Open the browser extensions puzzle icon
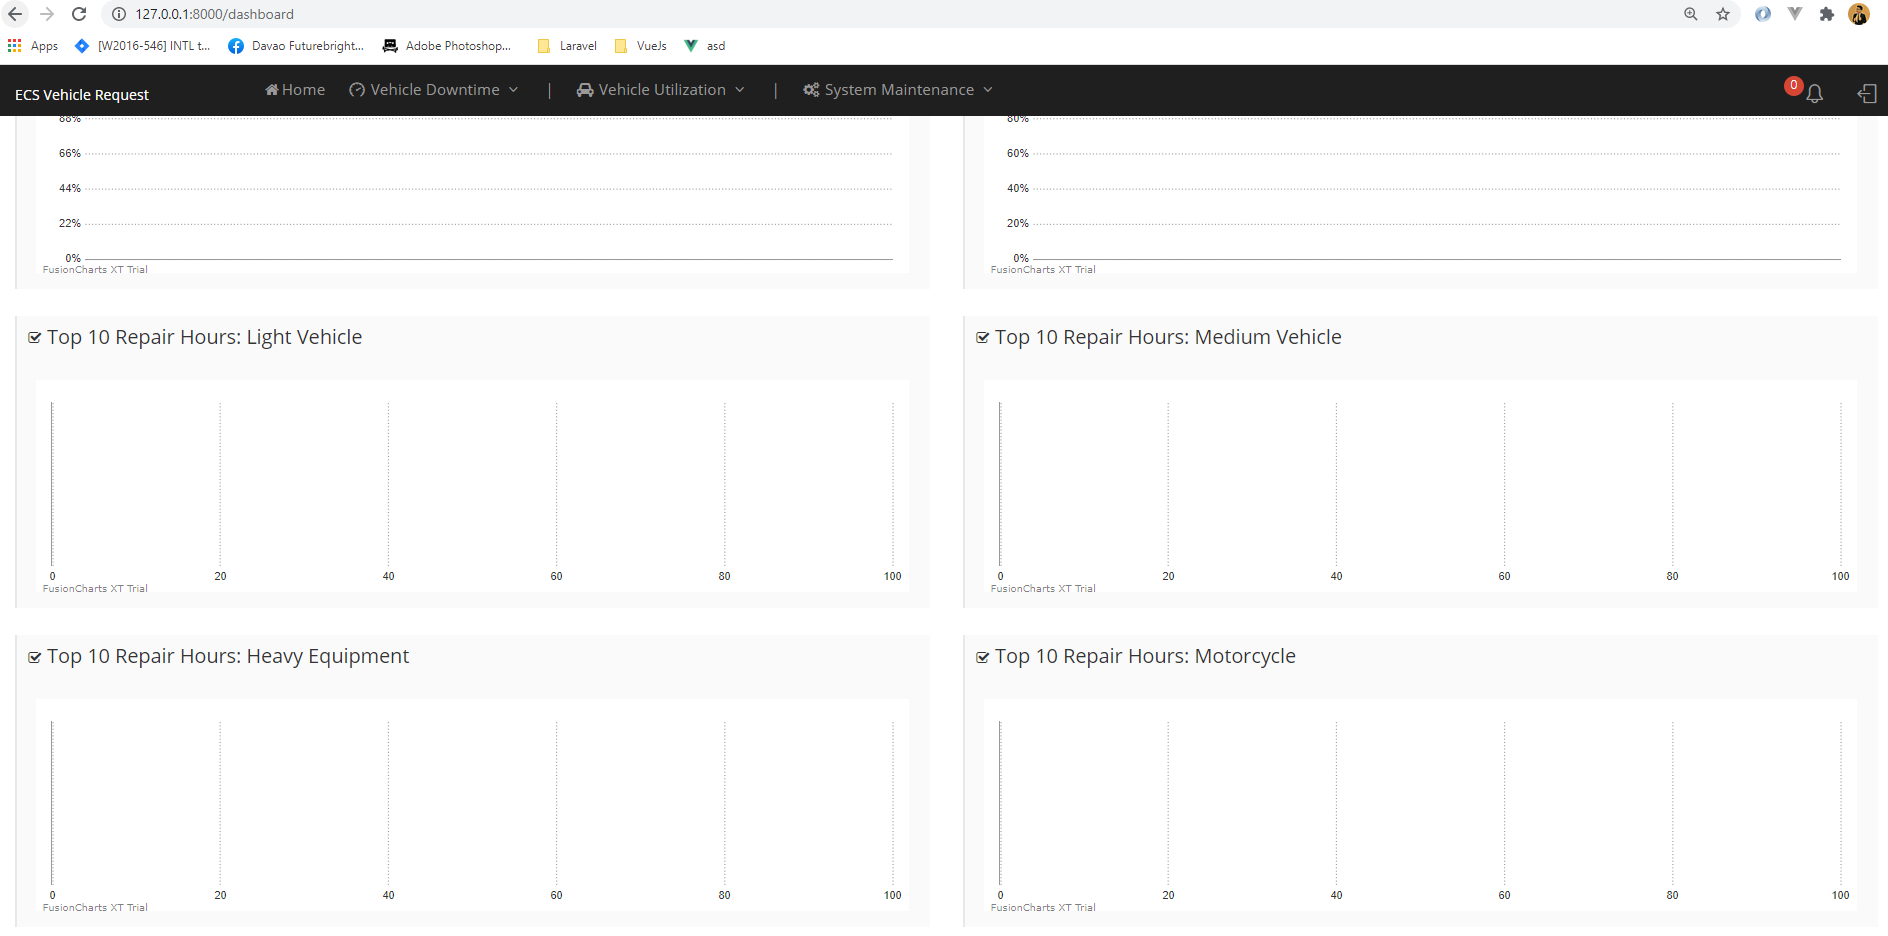The image size is (1888, 936). pyautogui.click(x=1827, y=14)
